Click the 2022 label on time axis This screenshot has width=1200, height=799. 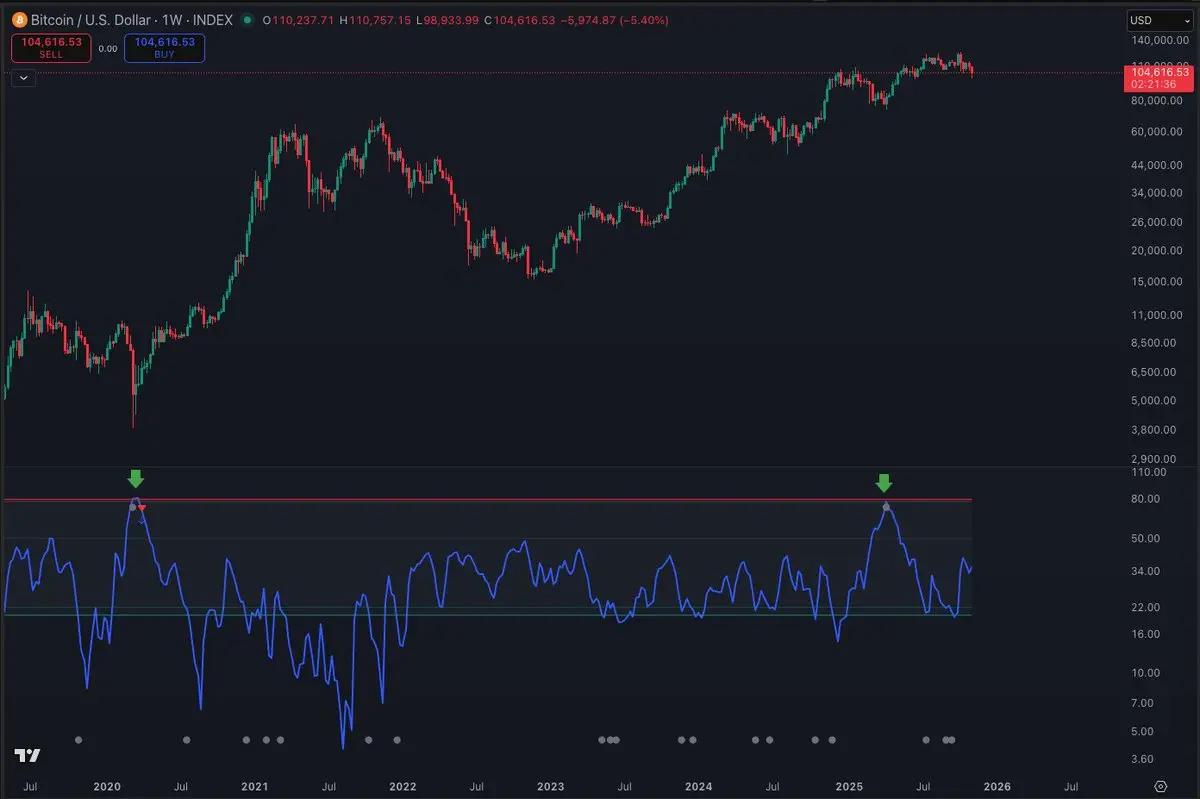point(402,787)
